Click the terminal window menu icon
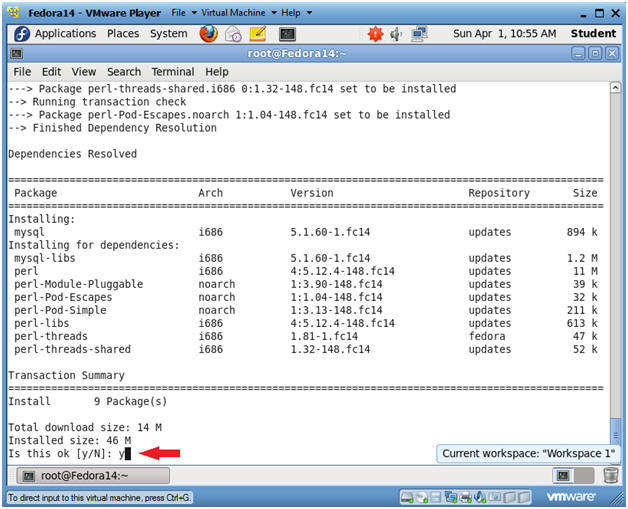Image resolution: width=628 pixels, height=509 pixels. click(16, 53)
